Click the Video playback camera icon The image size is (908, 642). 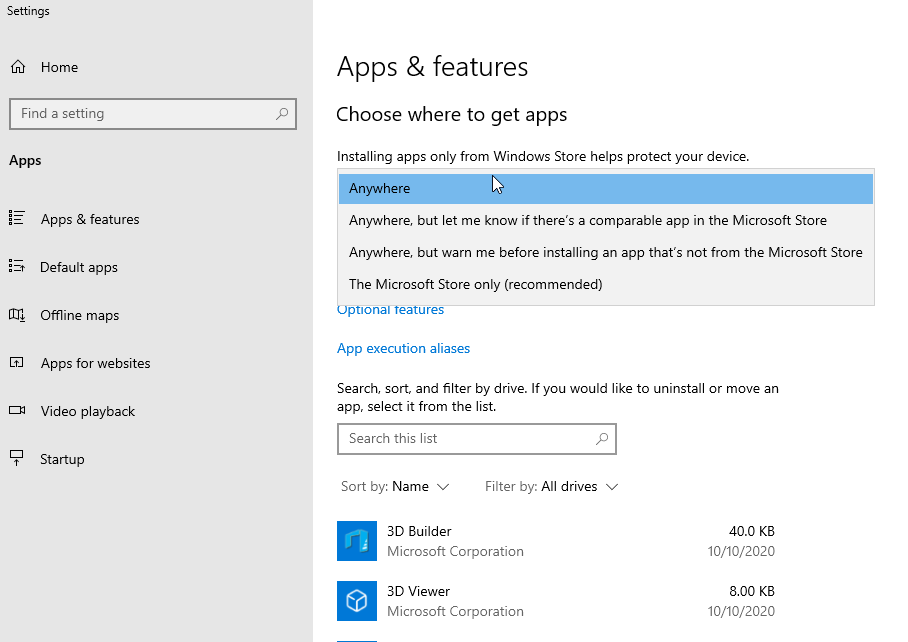(x=17, y=410)
